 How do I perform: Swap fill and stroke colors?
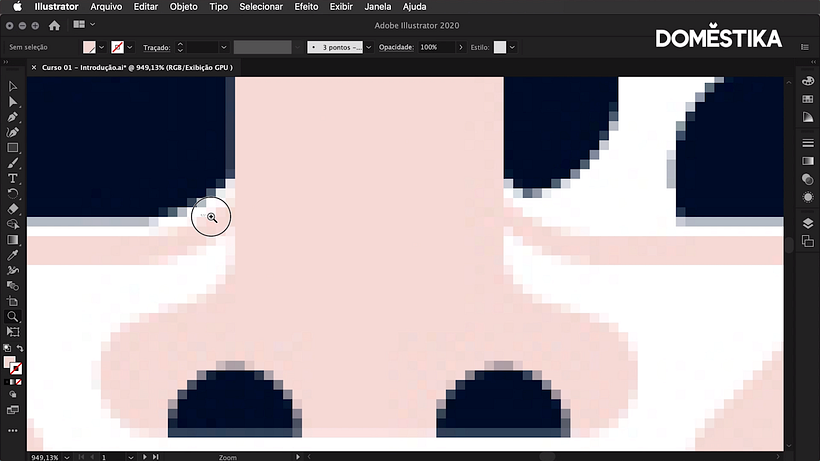[20, 348]
